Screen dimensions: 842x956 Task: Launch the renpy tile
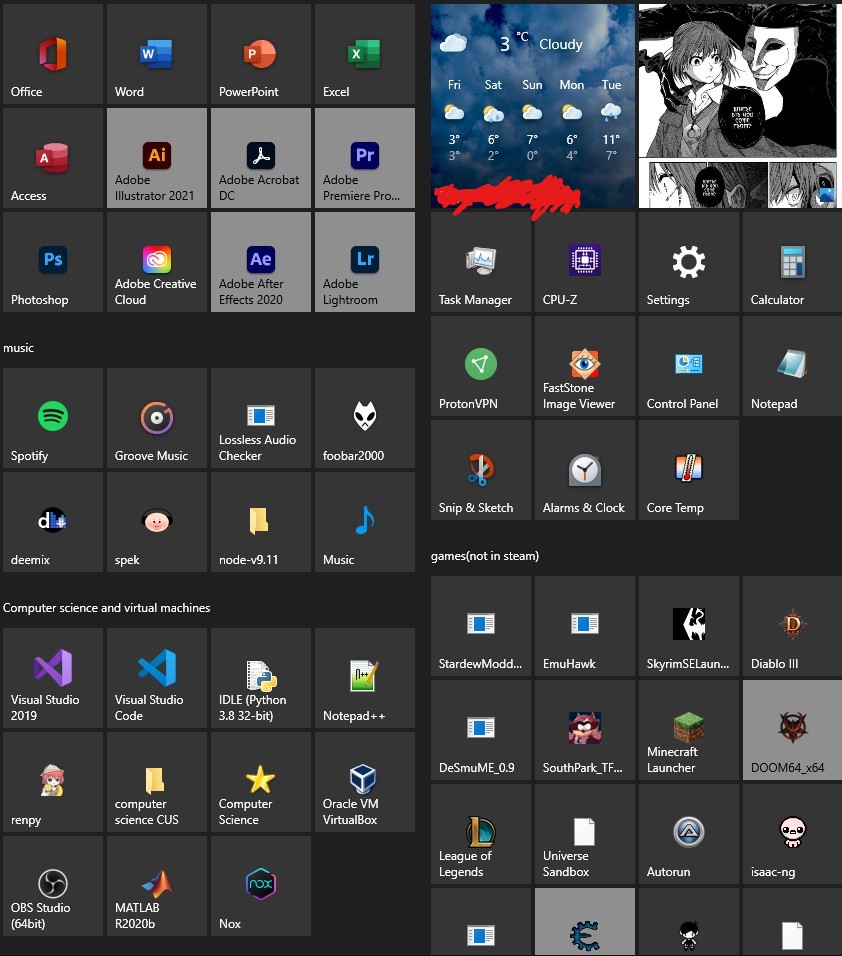point(53,782)
